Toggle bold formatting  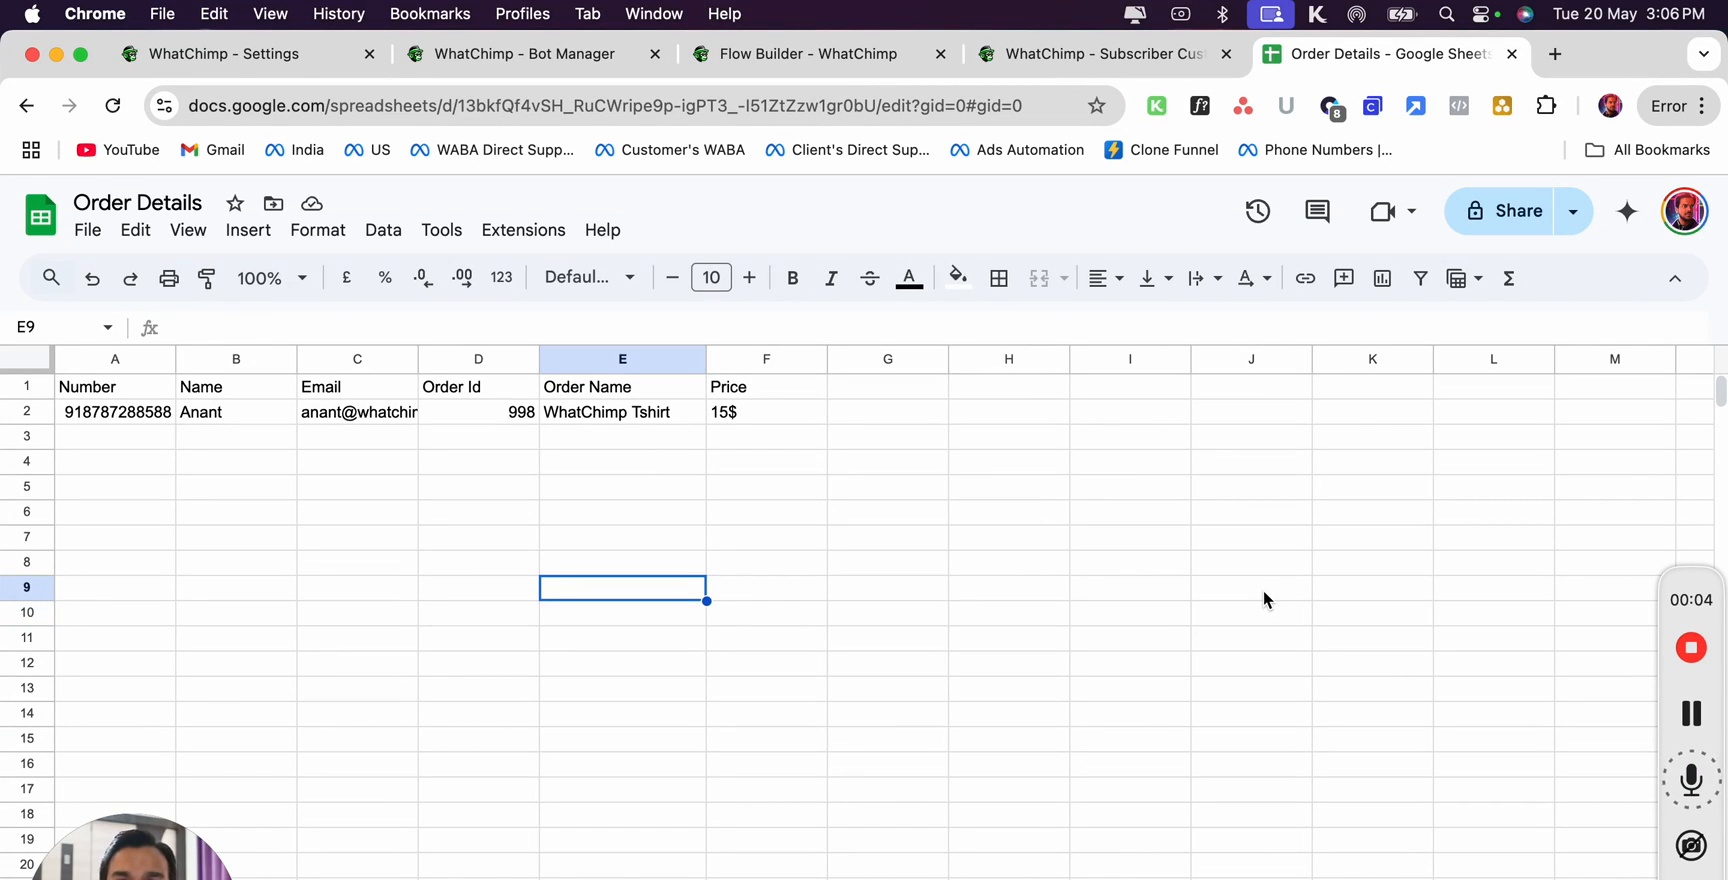coord(792,278)
